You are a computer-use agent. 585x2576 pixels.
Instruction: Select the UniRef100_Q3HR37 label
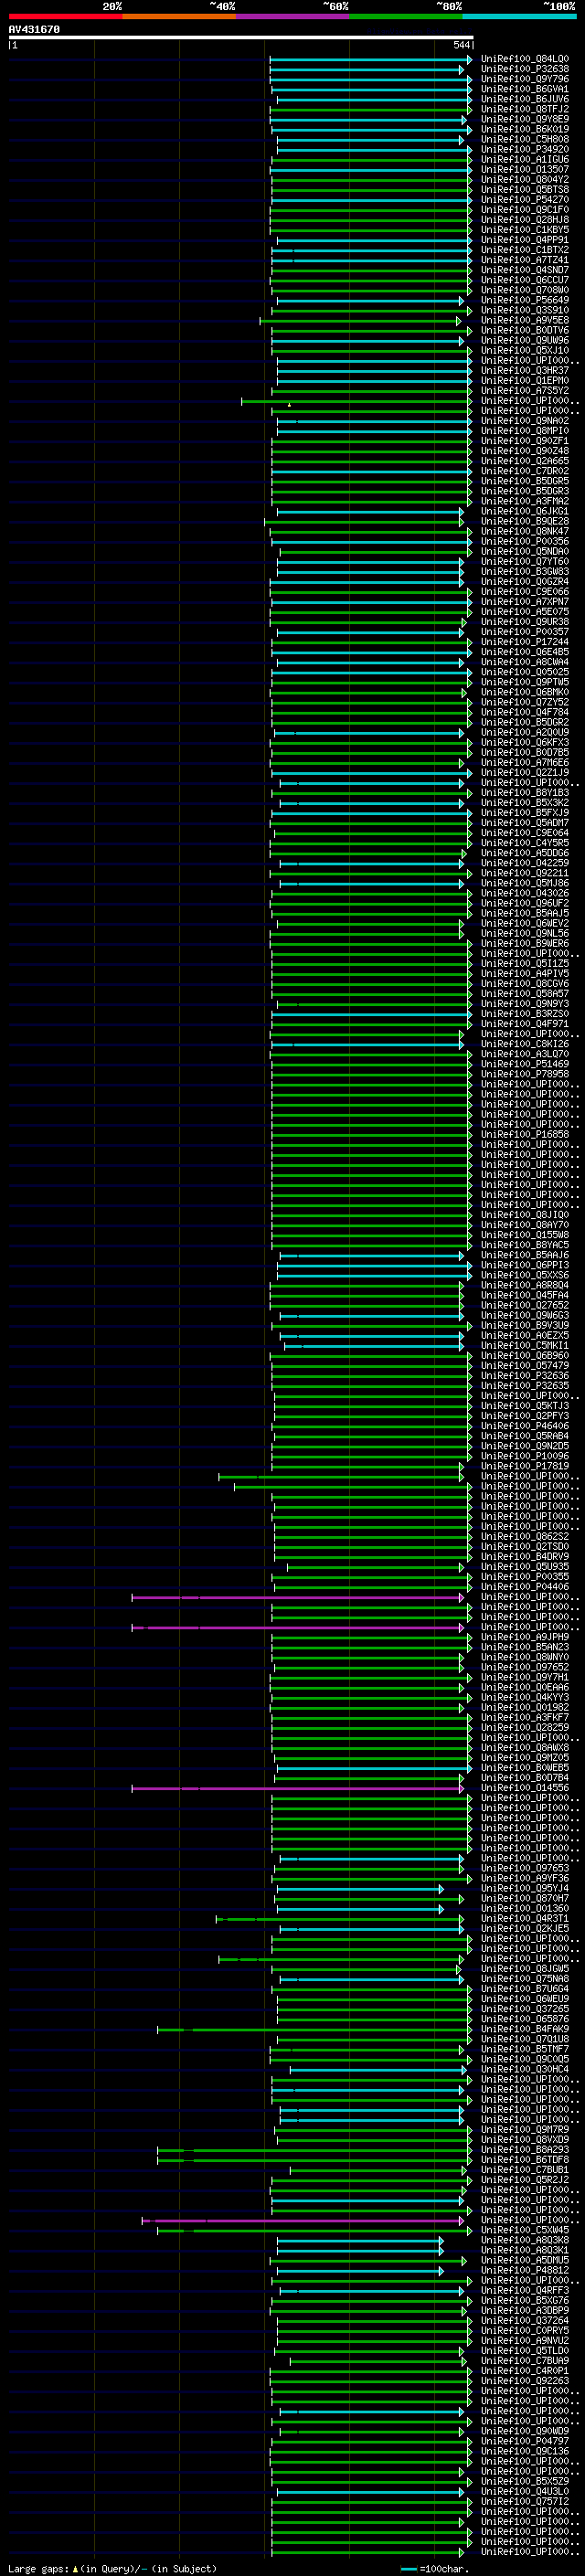[524, 370]
